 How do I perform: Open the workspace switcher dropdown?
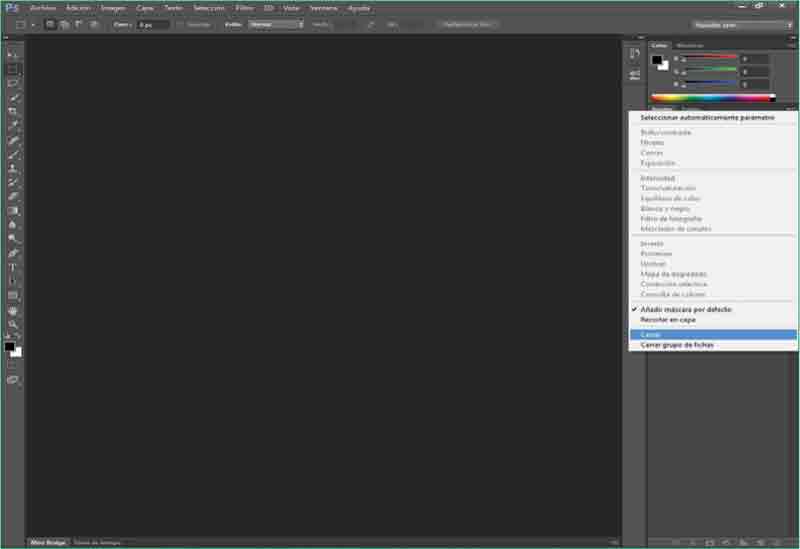(742, 24)
